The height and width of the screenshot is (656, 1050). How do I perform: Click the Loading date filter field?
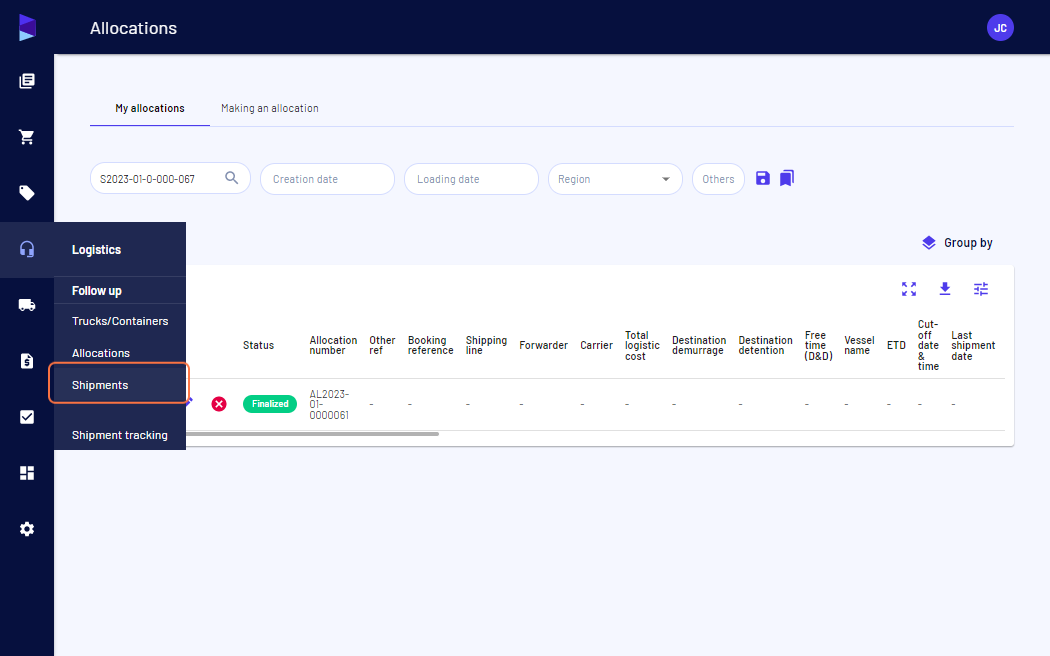coord(471,179)
